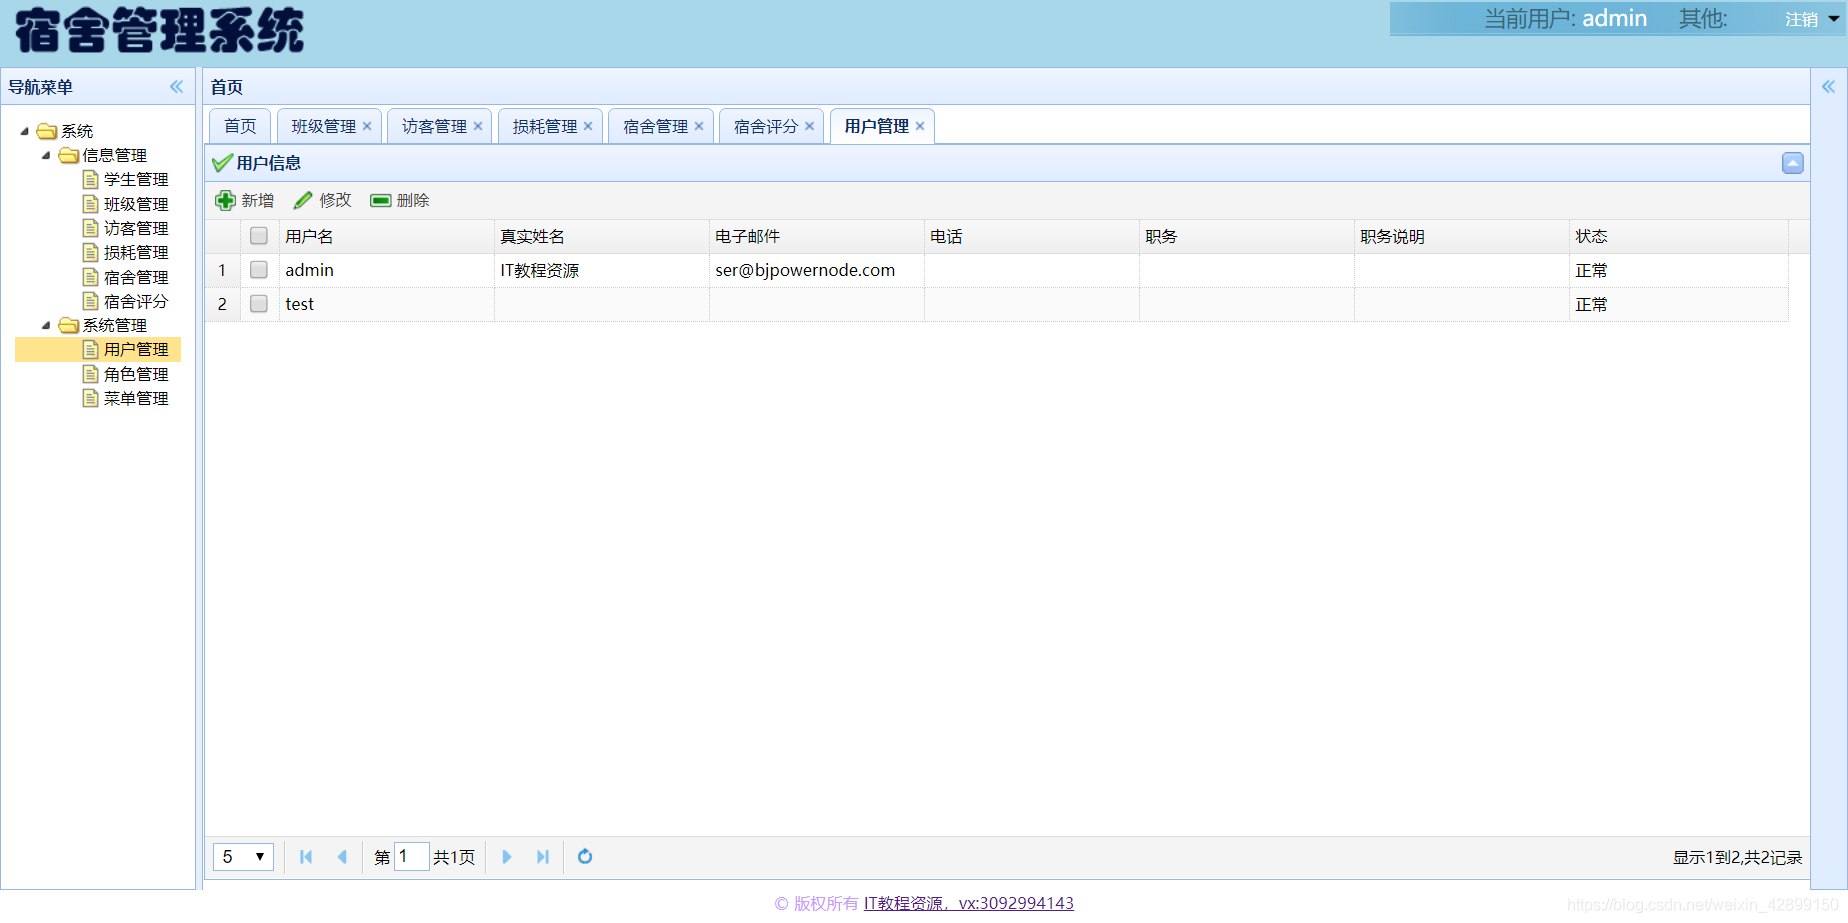Click the 注销 logout button
Viewport: 1848px width, 923px height.
pyautogui.click(x=1801, y=19)
